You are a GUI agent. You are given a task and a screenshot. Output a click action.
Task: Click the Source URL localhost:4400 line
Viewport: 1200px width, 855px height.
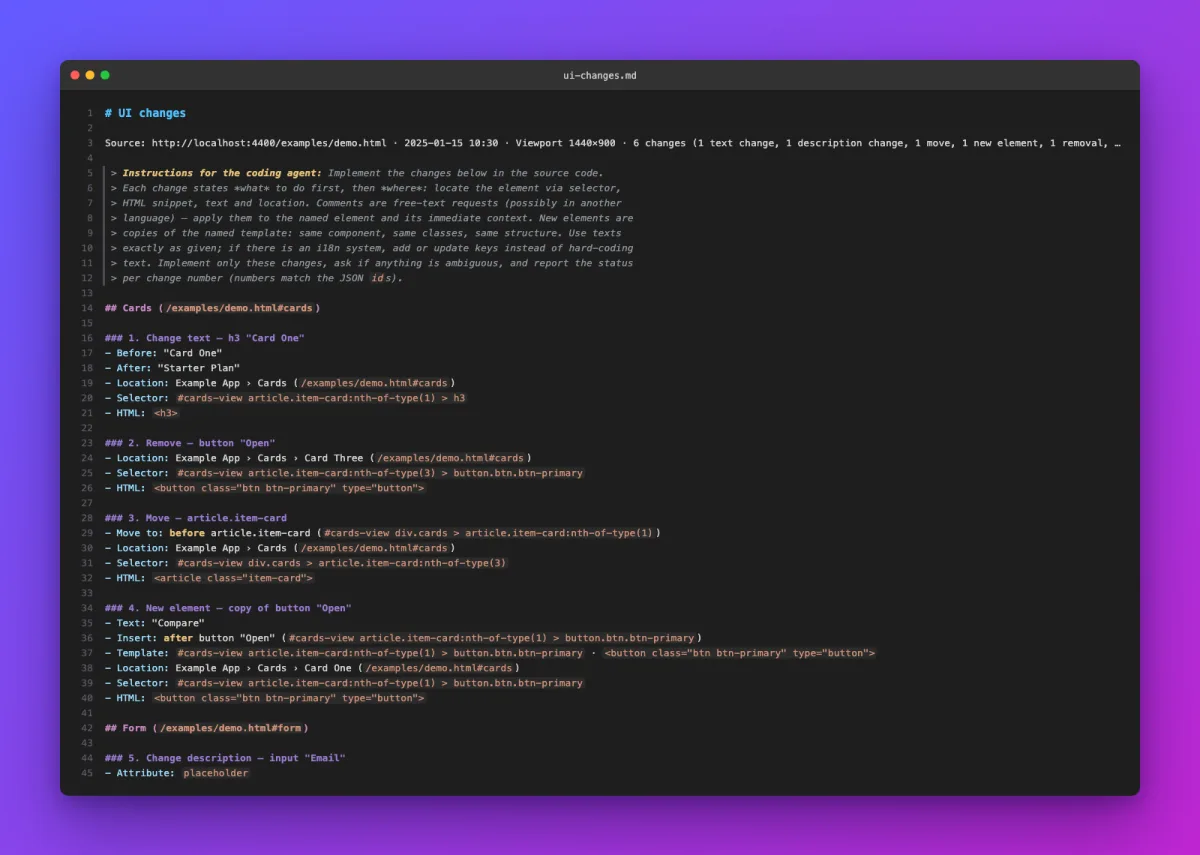tap(612, 143)
